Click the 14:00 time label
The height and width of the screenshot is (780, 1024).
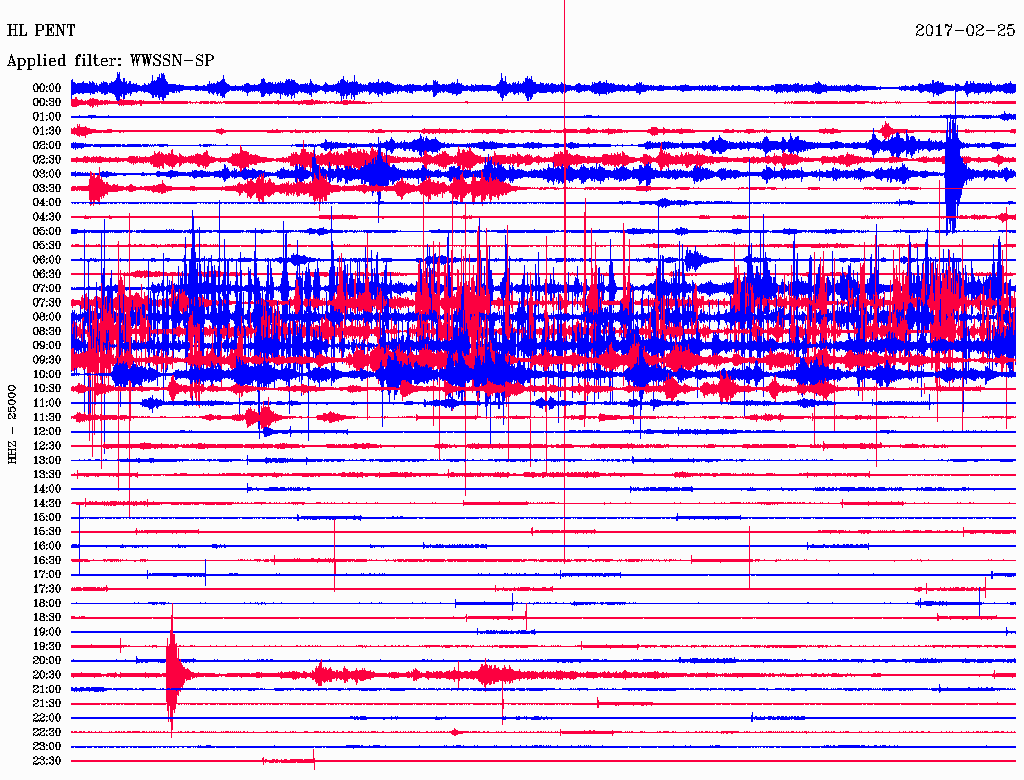click(47, 489)
